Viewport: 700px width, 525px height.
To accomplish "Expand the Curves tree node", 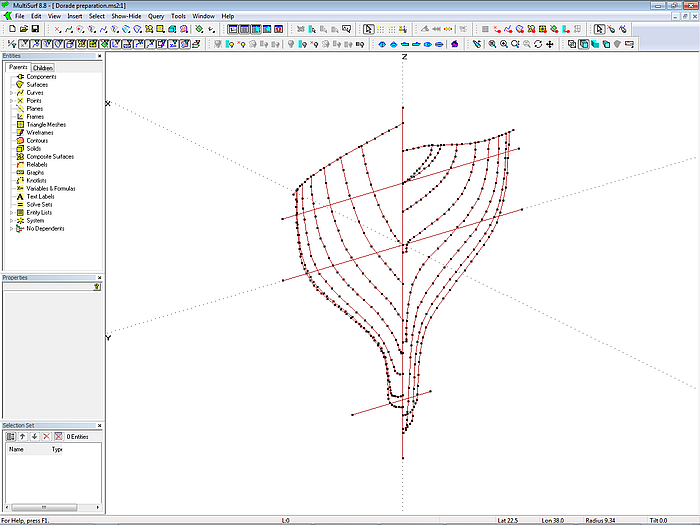I will [x=11, y=93].
